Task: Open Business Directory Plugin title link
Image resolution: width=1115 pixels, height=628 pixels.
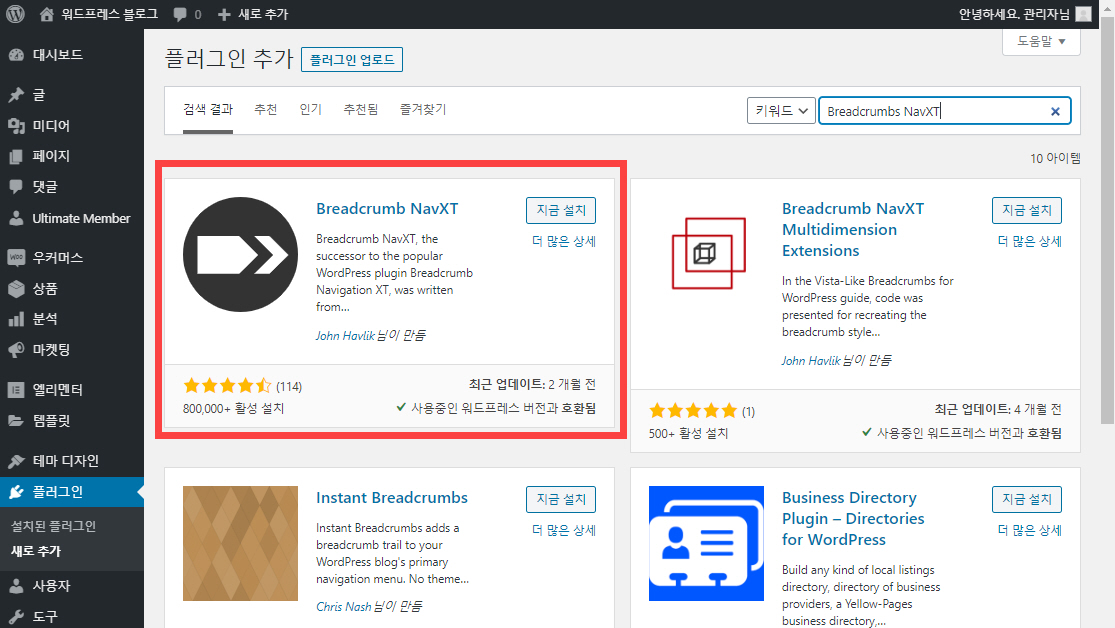Action: pyautogui.click(x=853, y=518)
